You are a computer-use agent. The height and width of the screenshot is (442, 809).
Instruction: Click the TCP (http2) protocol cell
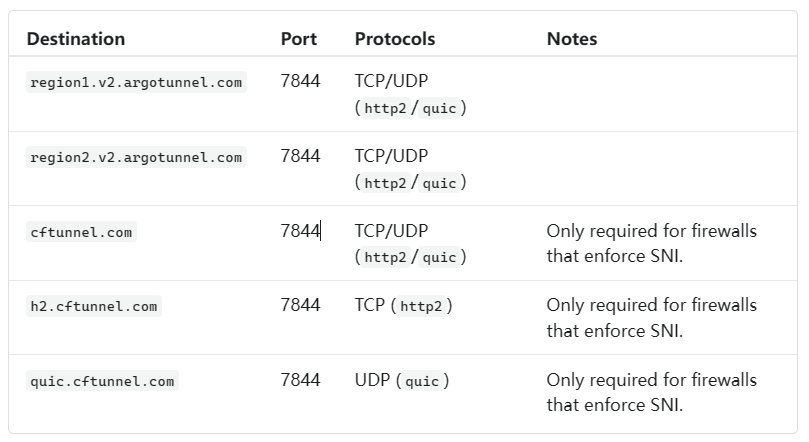point(404,306)
